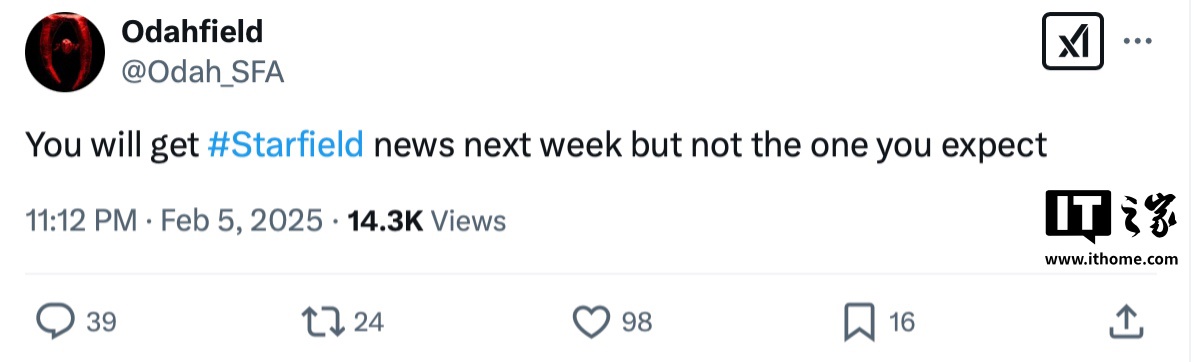The height and width of the screenshot is (362, 1202).
Task: Click the Odahfield display name
Action: pos(192,32)
